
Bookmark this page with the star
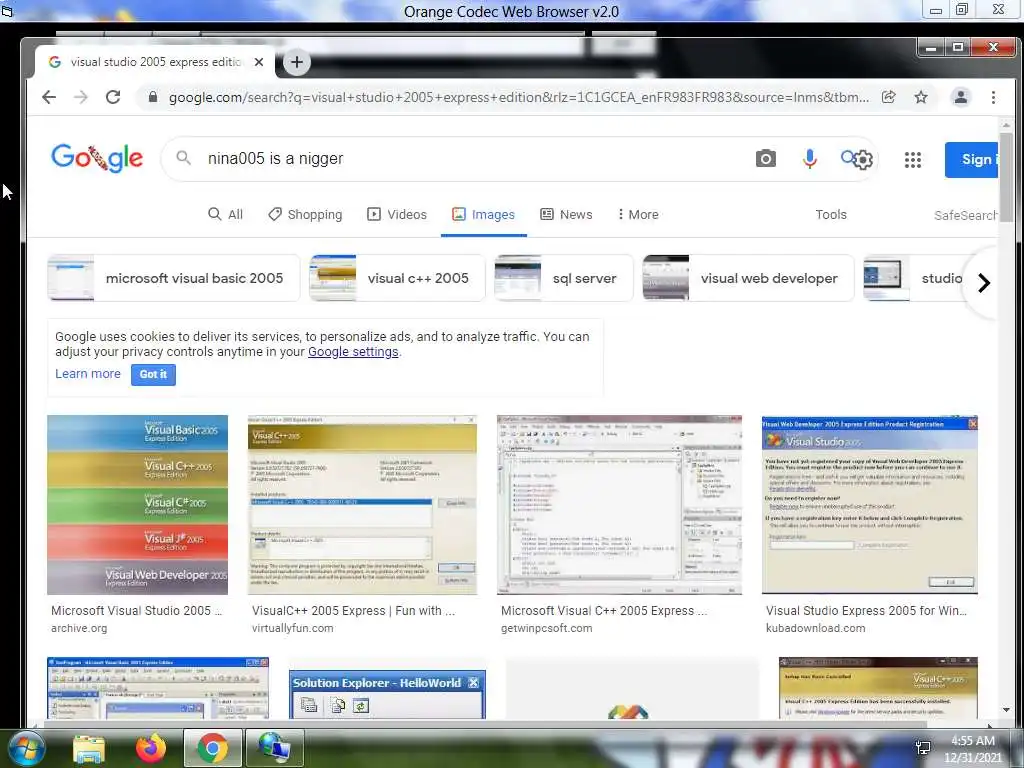921,97
